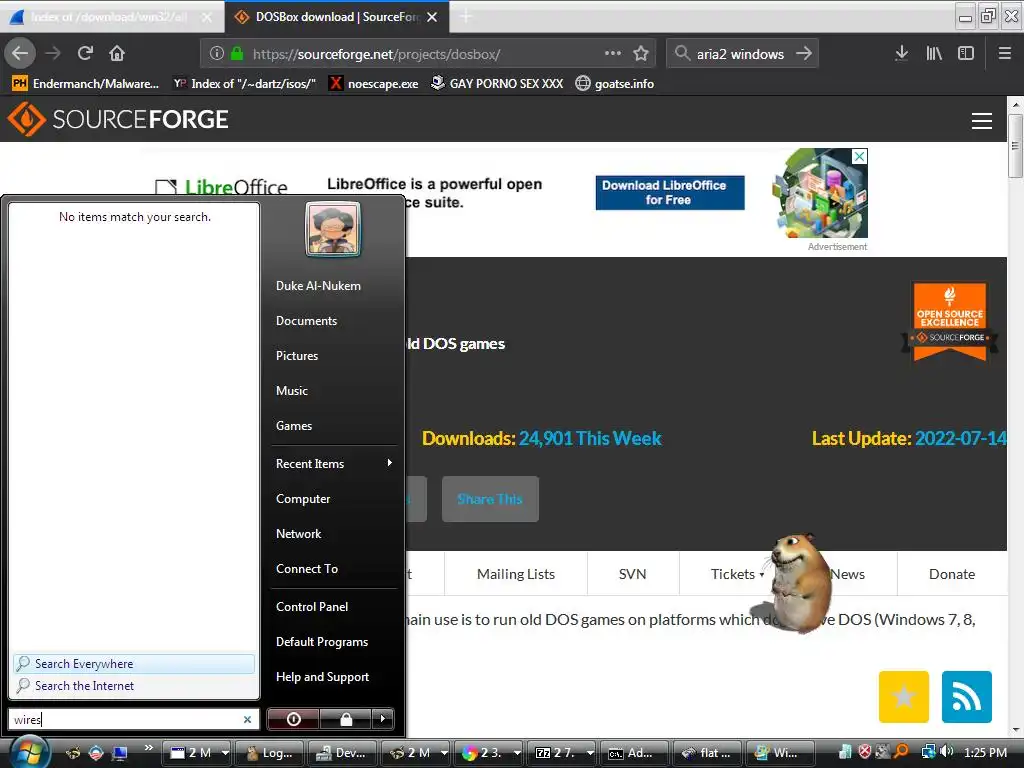The image size is (1024, 768).
Task: Open the volume control in the tray
Action: (x=947, y=752)
